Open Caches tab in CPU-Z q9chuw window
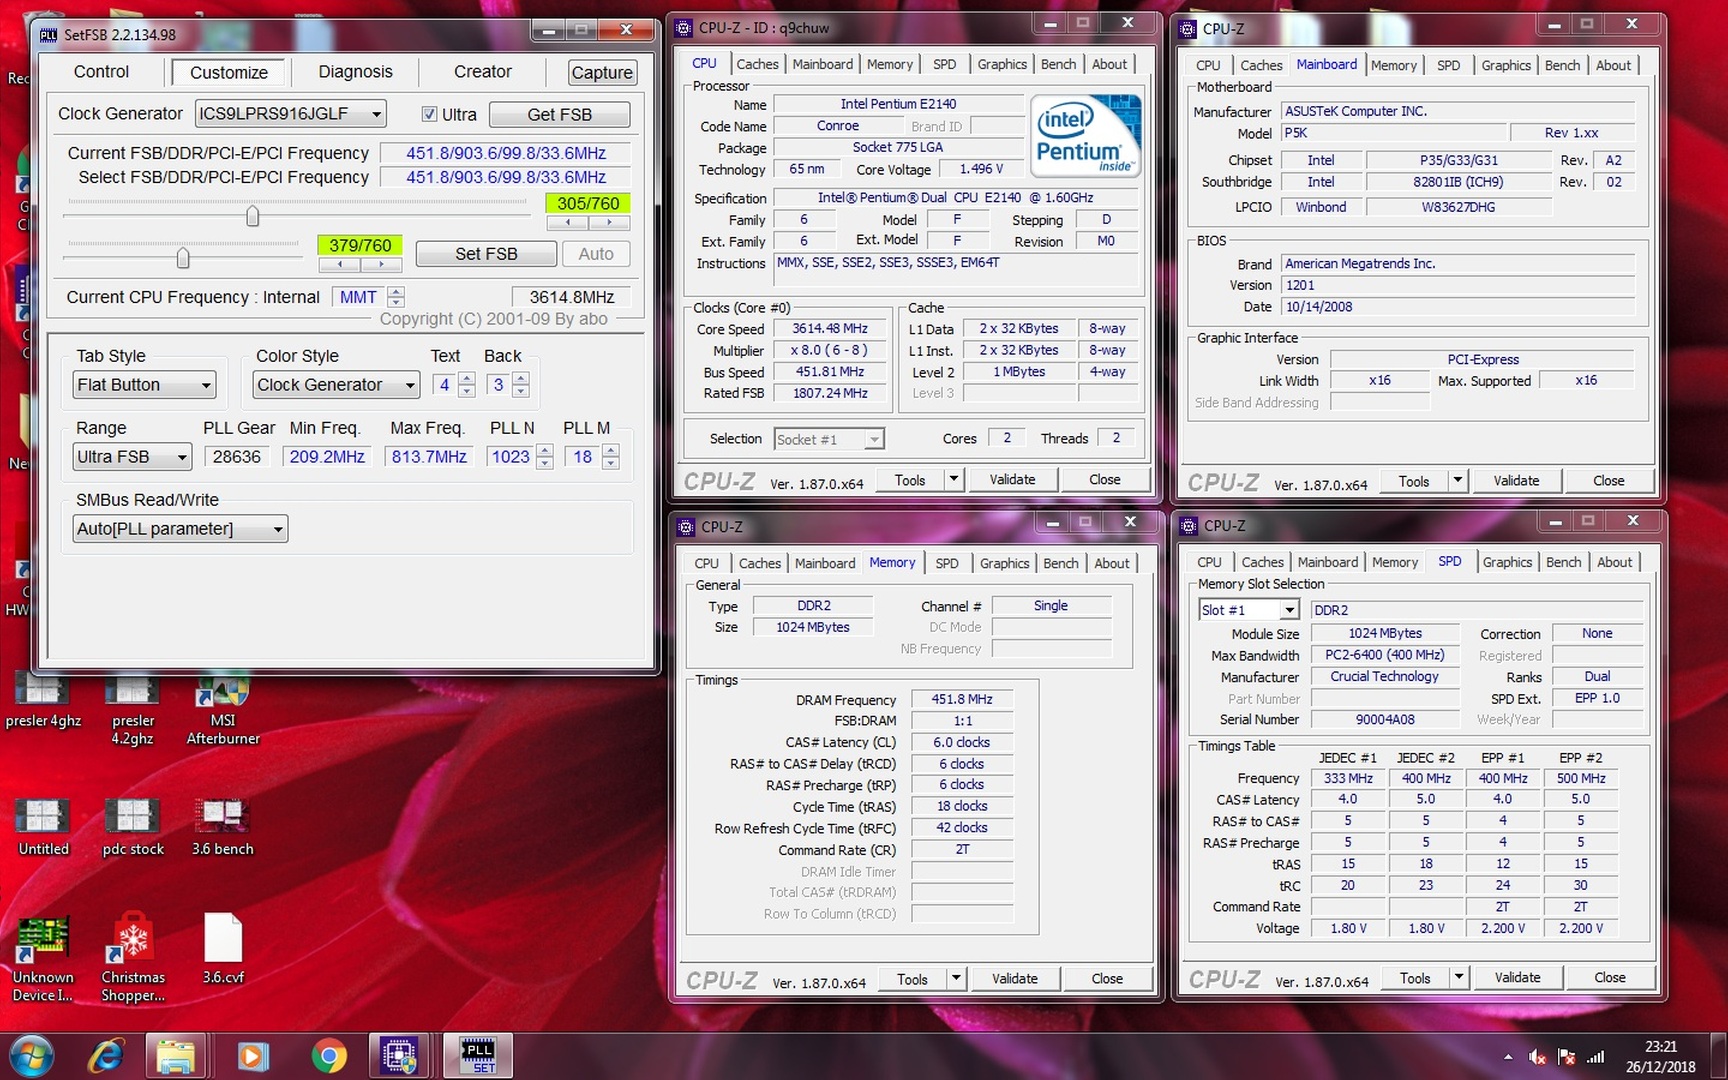 pos(757,64)
